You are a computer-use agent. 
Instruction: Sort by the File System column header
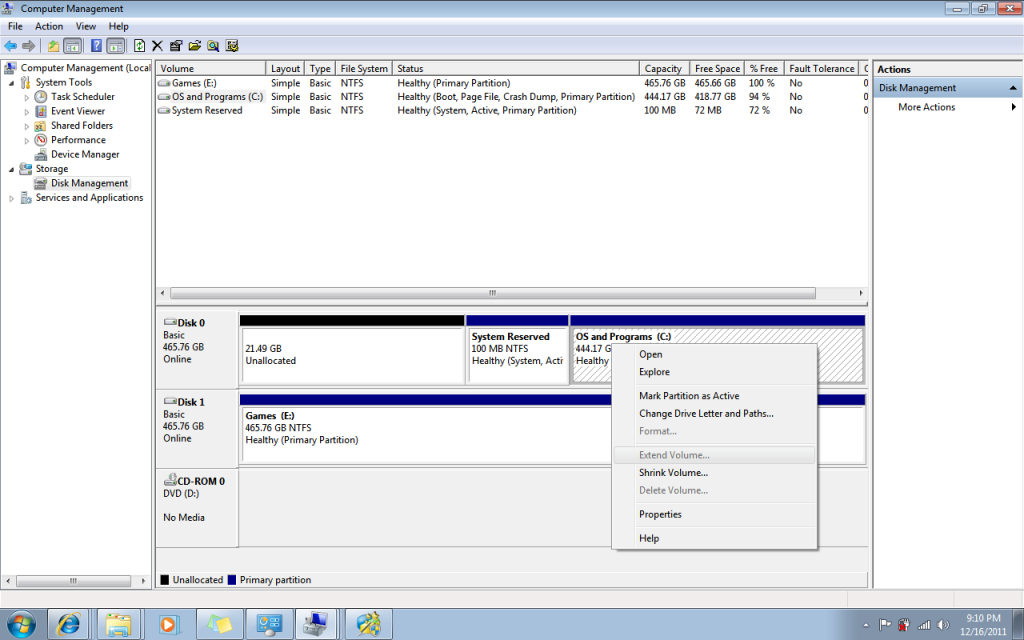(x=364, y=69)
